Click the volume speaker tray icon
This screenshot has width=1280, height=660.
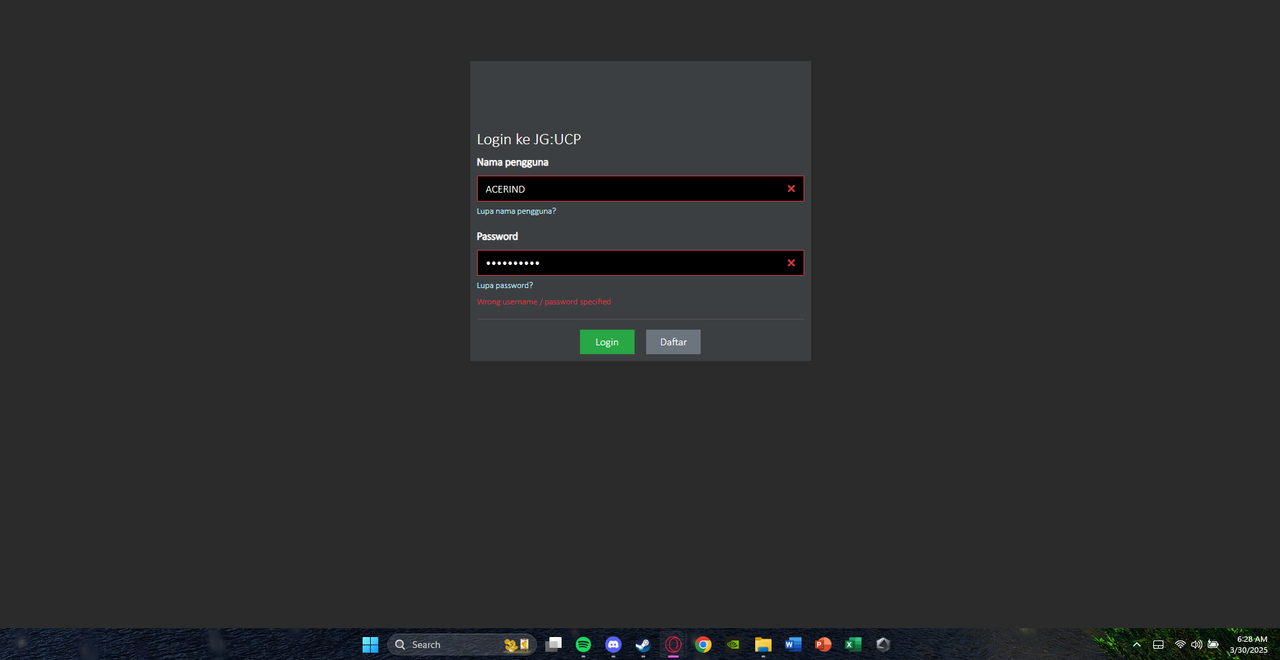click(1196, 645)
